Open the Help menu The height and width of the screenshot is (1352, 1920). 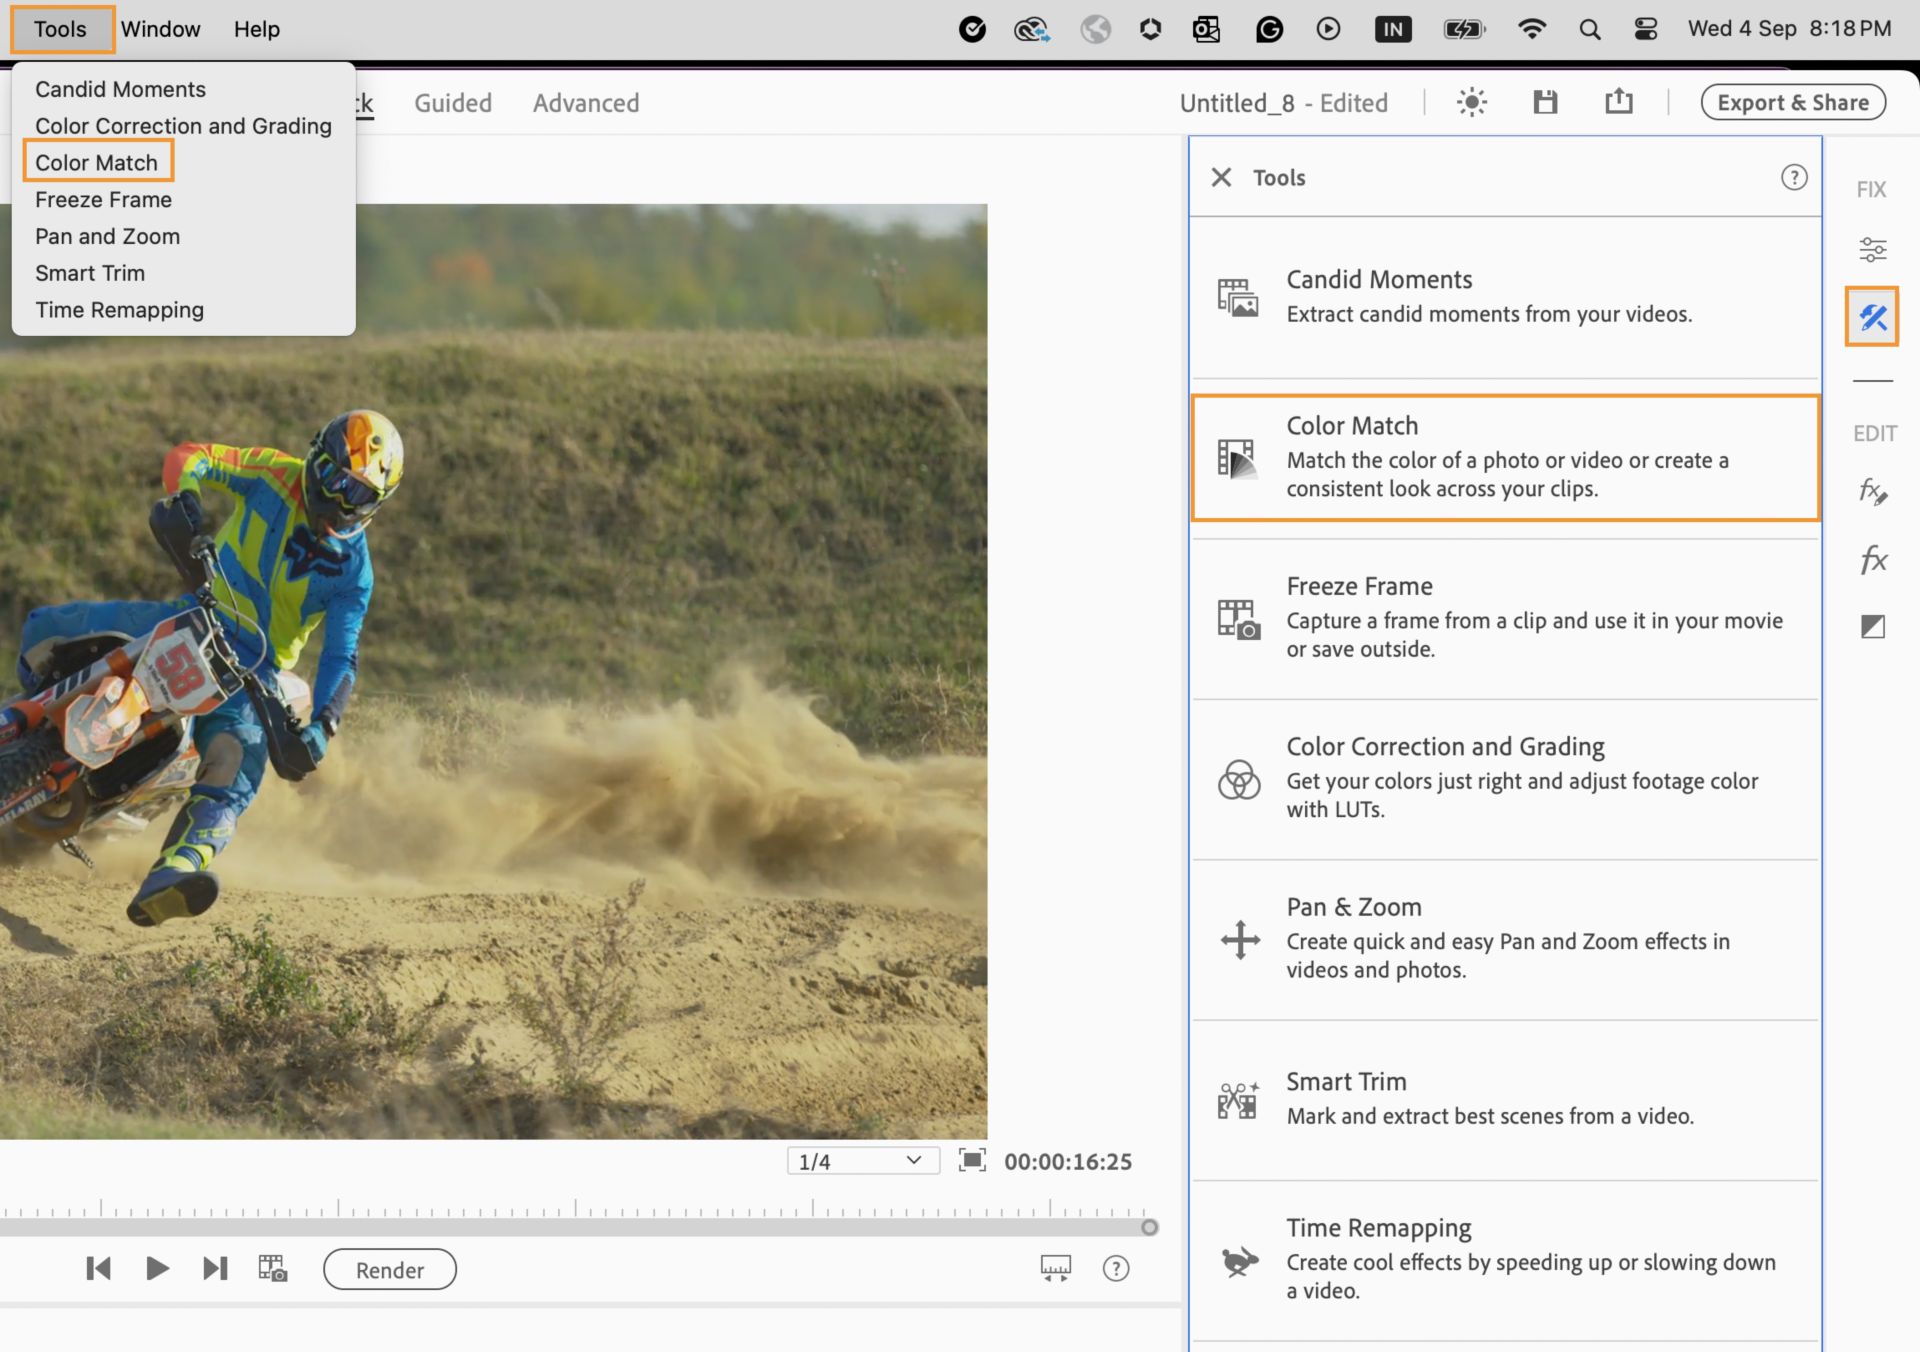(x=257, y=29)
